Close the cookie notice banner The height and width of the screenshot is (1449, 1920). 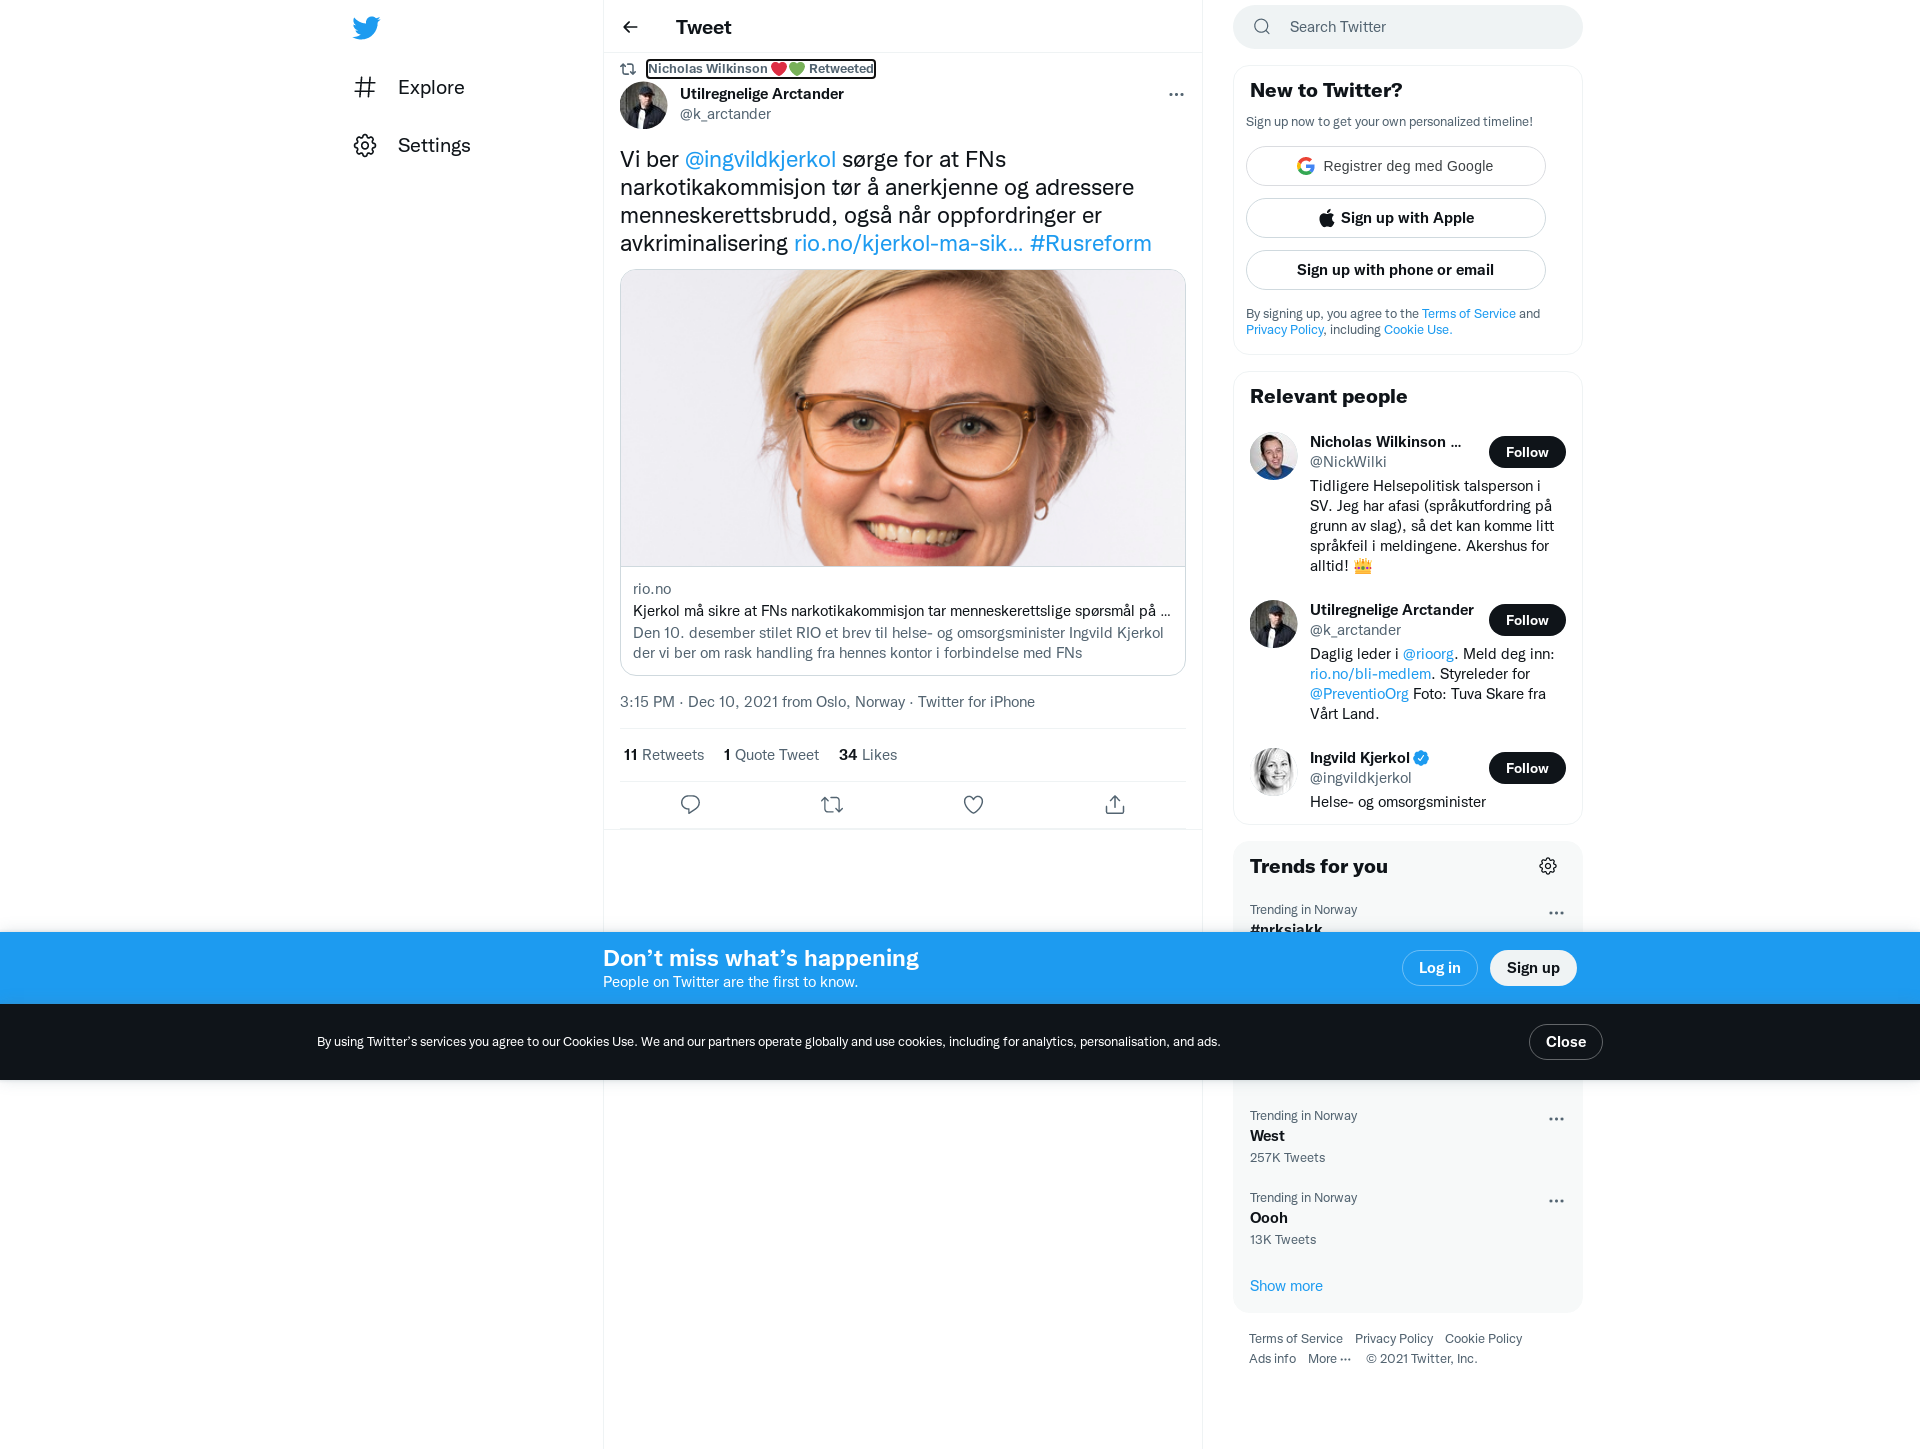coord(1565,1042)
